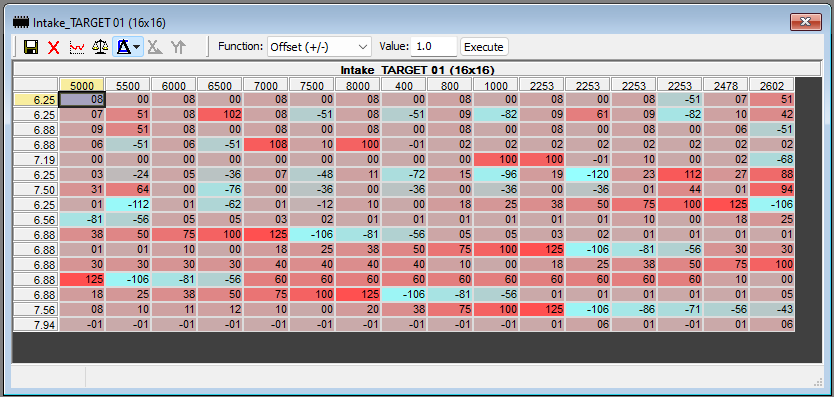This screenshot has height=397, width=834.
Task: Close the Intake_TARGET 01 window
Action: tap(805, 22)
